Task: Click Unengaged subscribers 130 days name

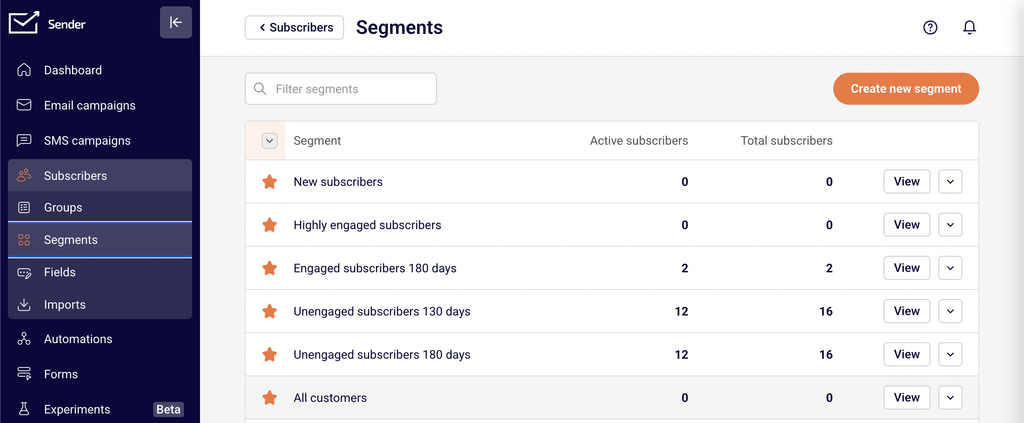Action: tap(382, 311)
